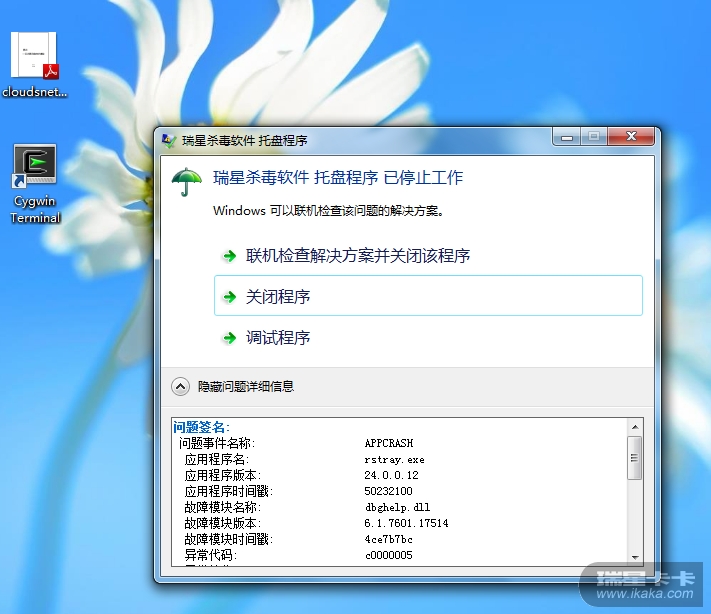Screen dimensions: 711x614
Task: Click arrow icon beside 联机检查解决方案并关闭该程序
Action: 229,256
